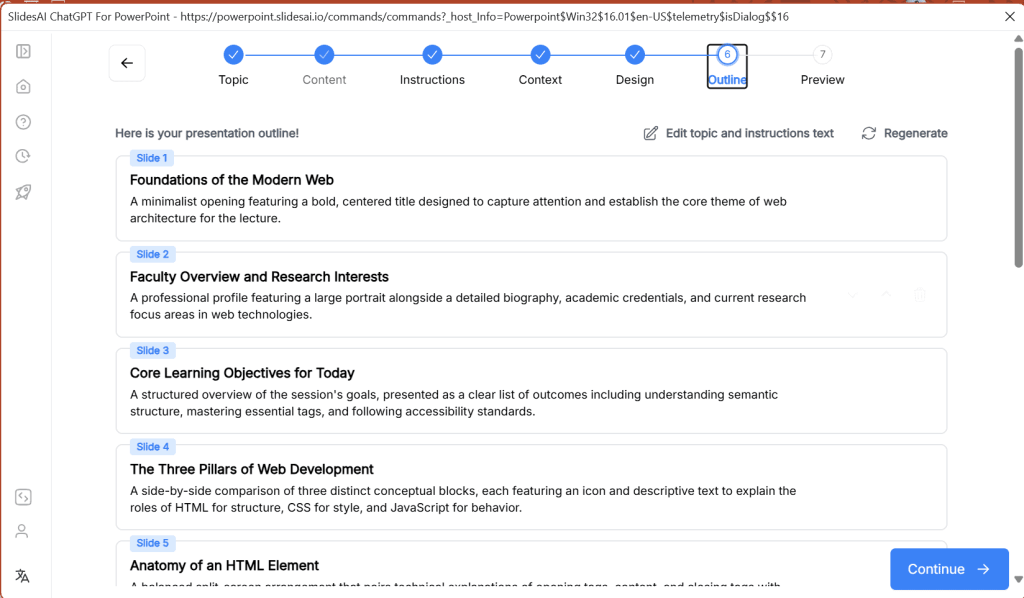Open the help question mark icon
Screen dimensions: 1024x598
pos(23,122)
